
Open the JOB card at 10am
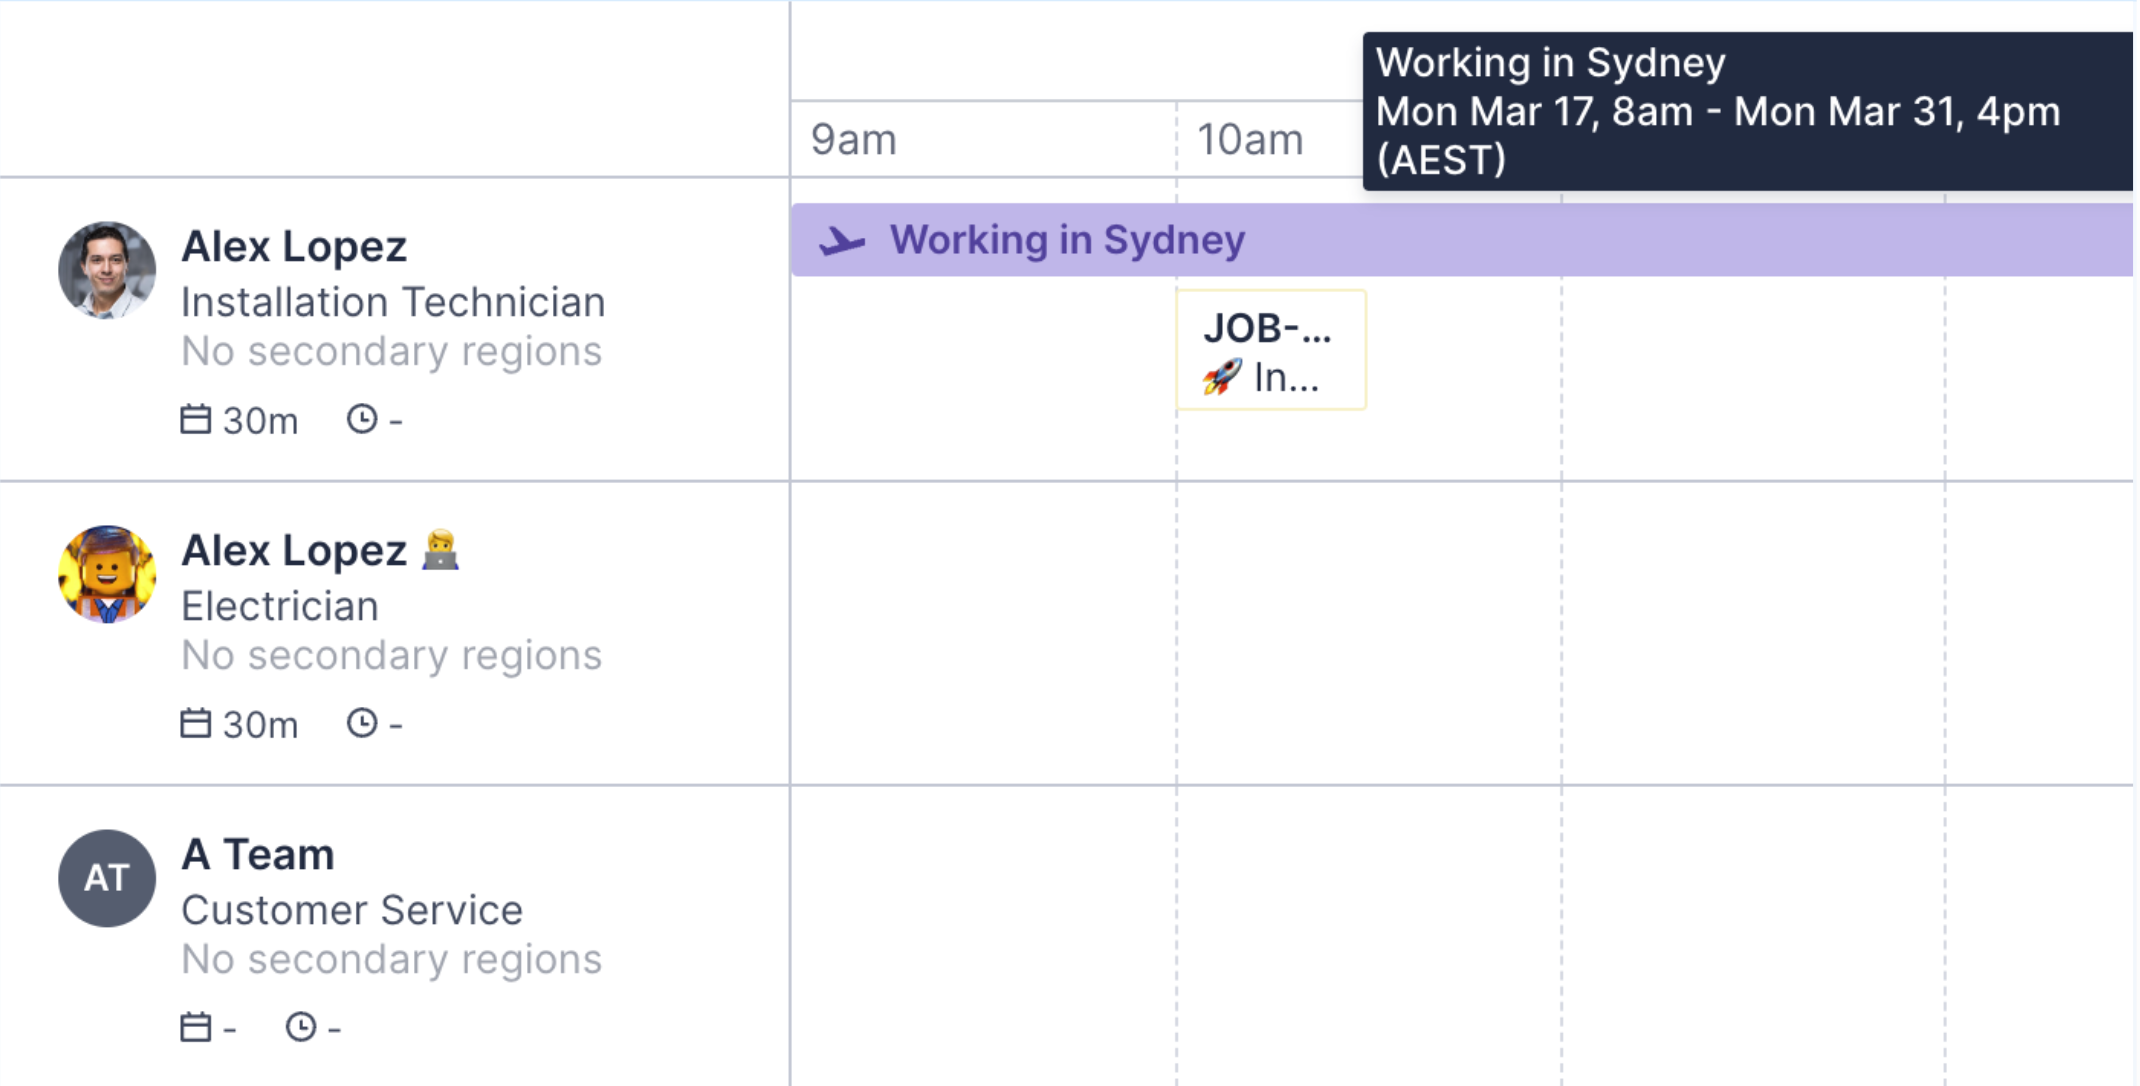1271,350
